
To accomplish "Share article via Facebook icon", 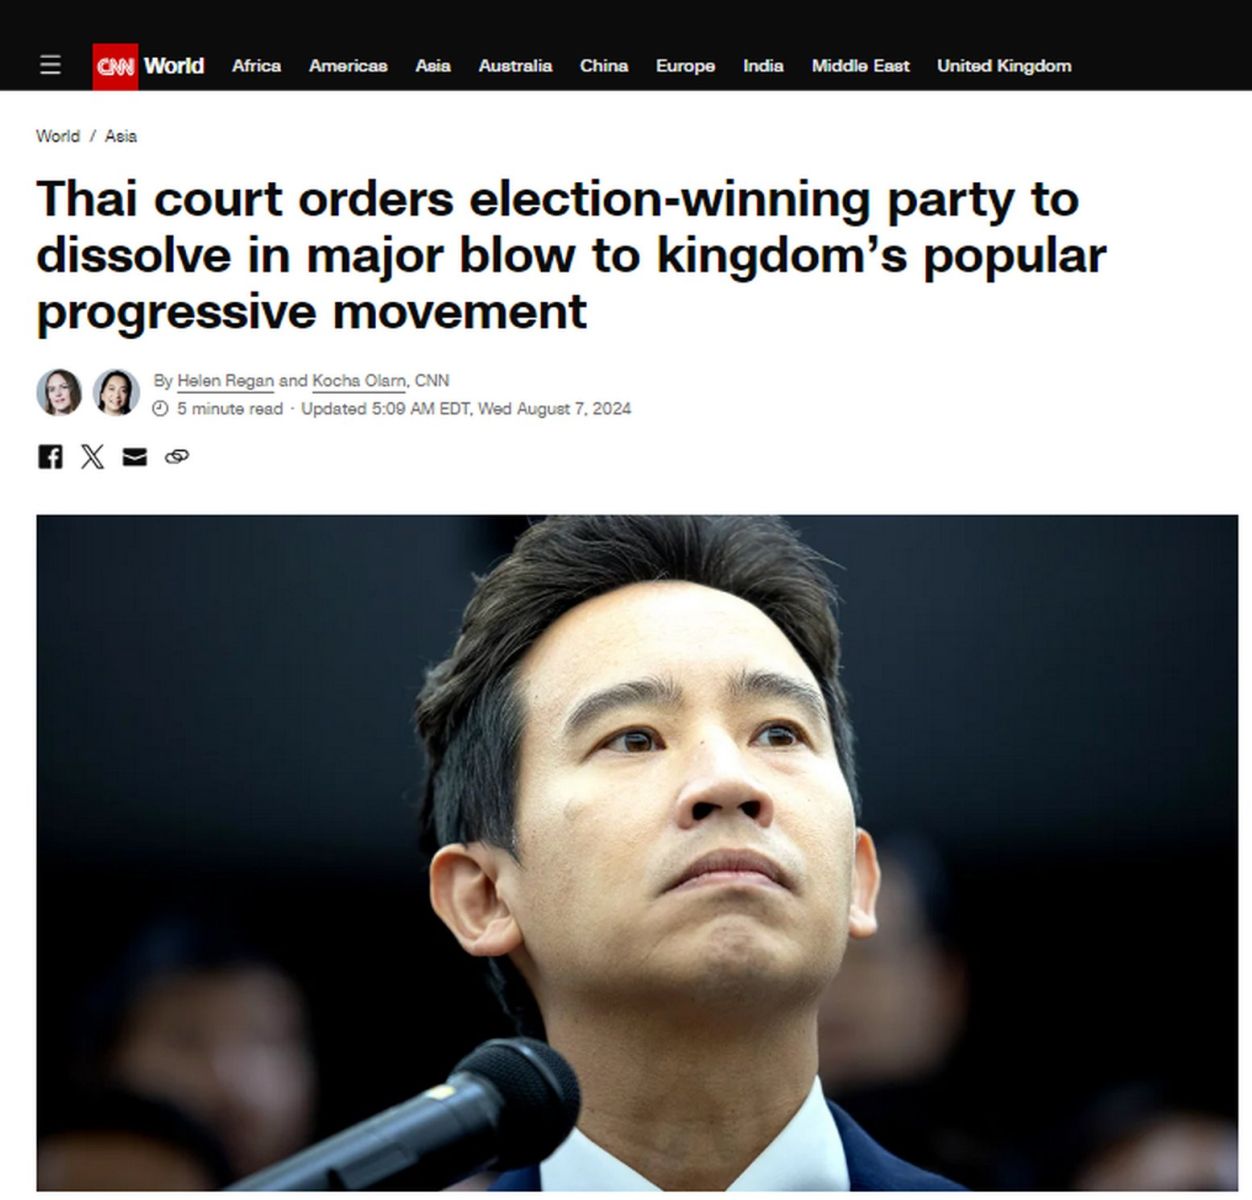I will [x=50, y=457].
